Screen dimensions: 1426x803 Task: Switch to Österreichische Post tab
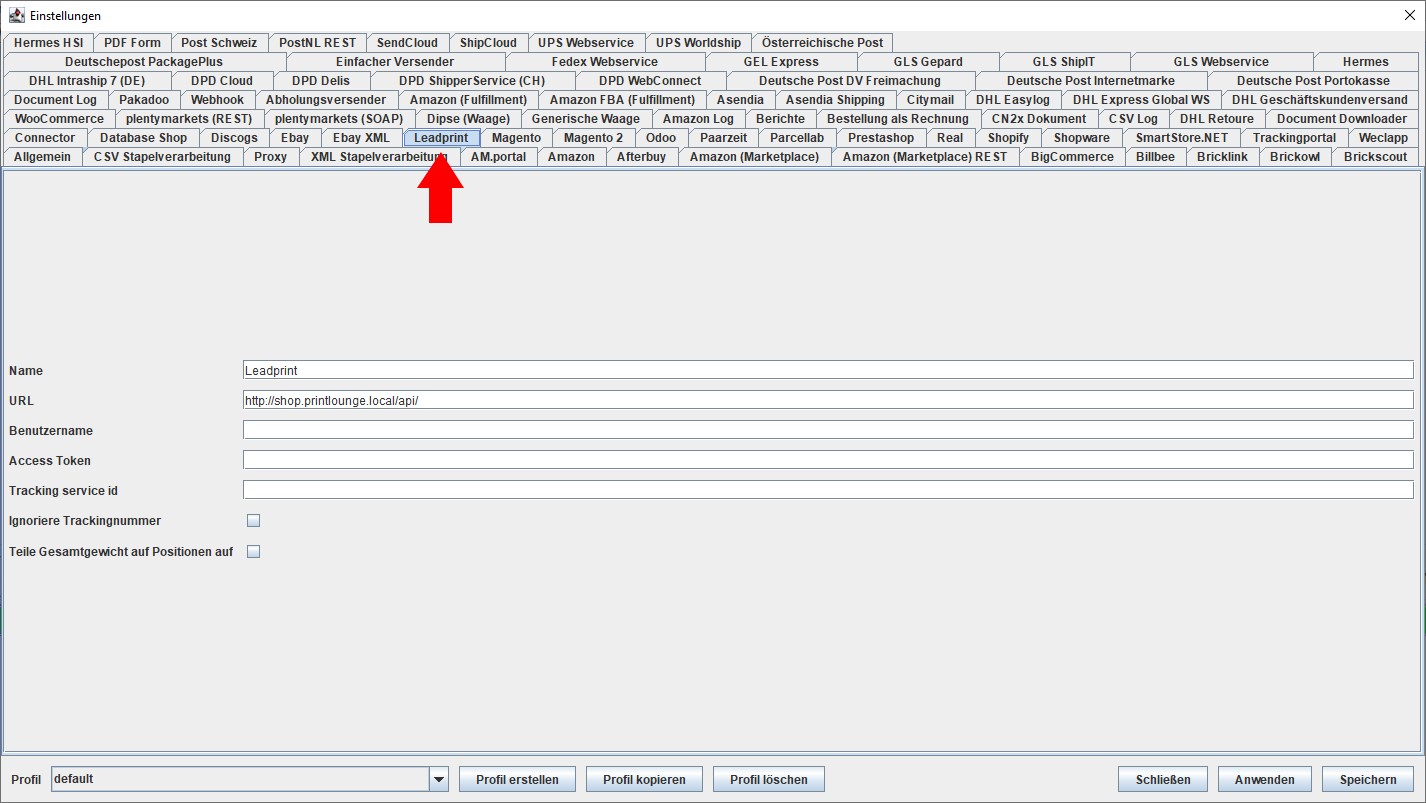(822, 43)
